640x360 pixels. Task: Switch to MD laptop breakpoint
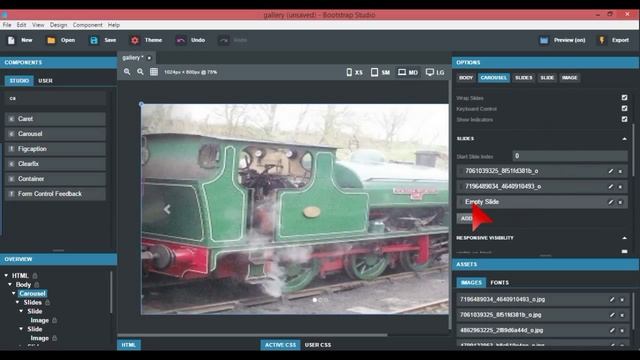click(408, 72)
